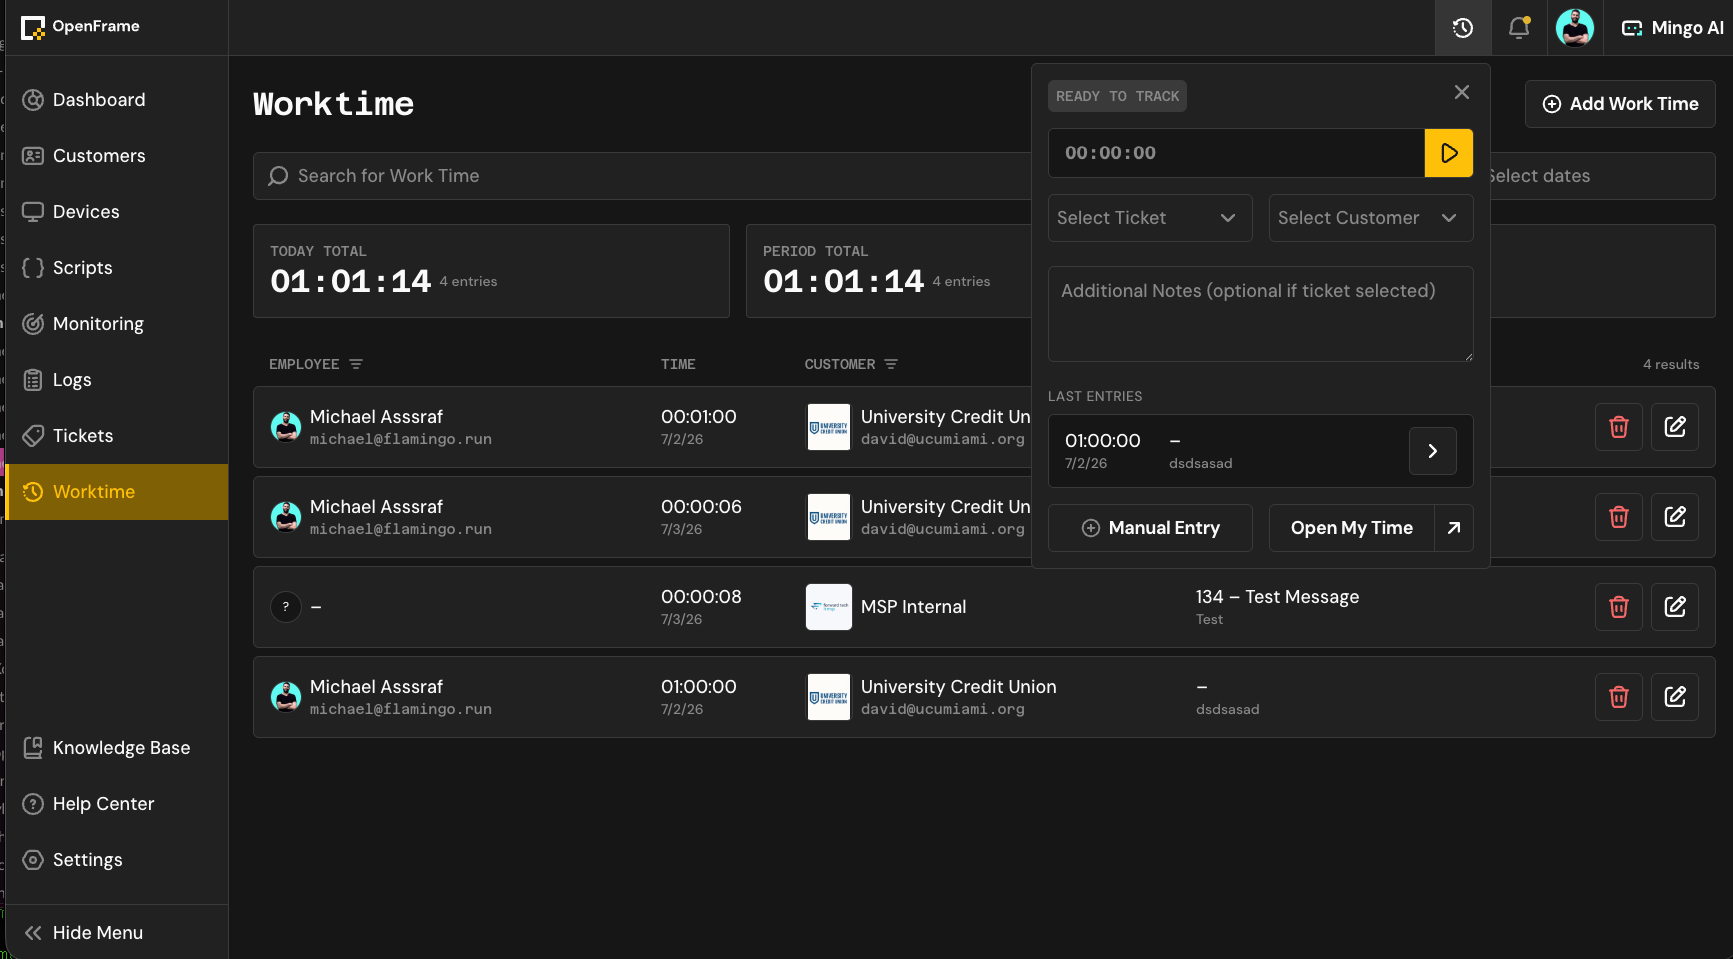The width and height of the screenshot is (1733, 959).
Task: Open Customers in the sidebar
Action: 117,156
